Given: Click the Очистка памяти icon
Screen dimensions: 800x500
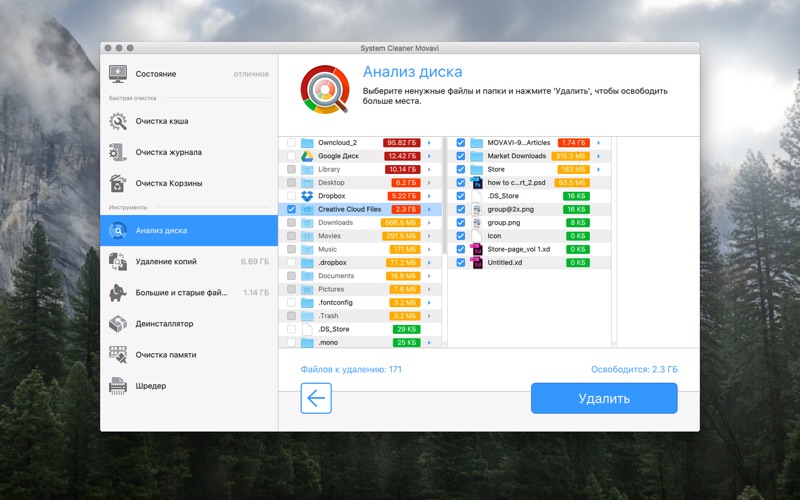Looking at the screenshot, I should coord(118,355).
